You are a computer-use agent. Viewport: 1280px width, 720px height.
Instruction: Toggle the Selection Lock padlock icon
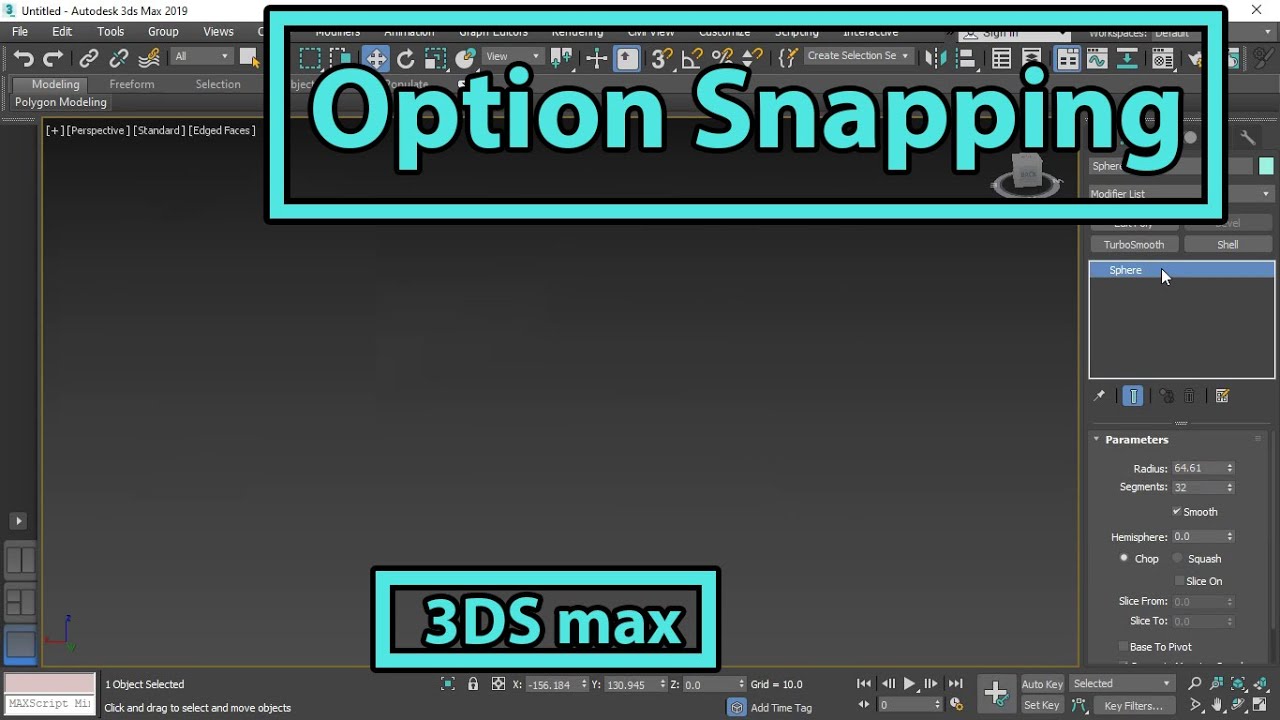tap(473, 684)
